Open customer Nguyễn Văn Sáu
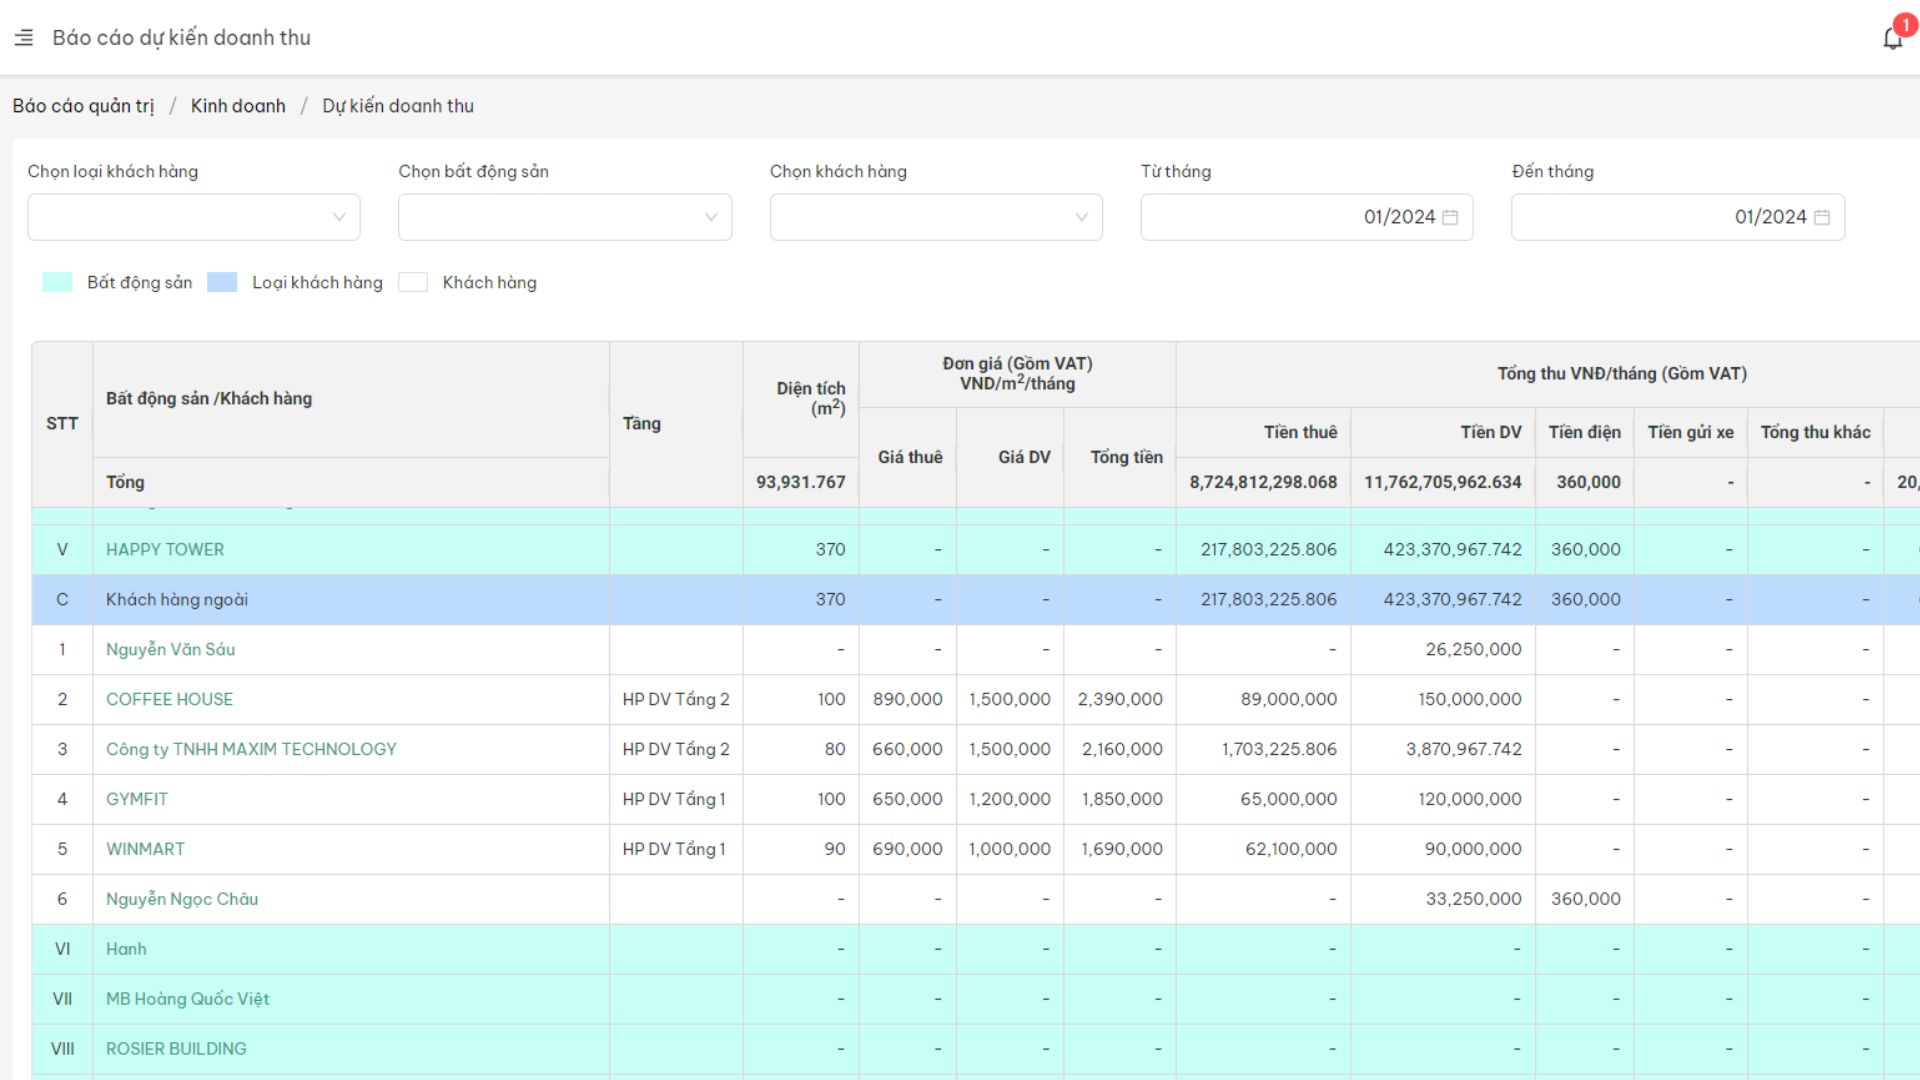 171,650
